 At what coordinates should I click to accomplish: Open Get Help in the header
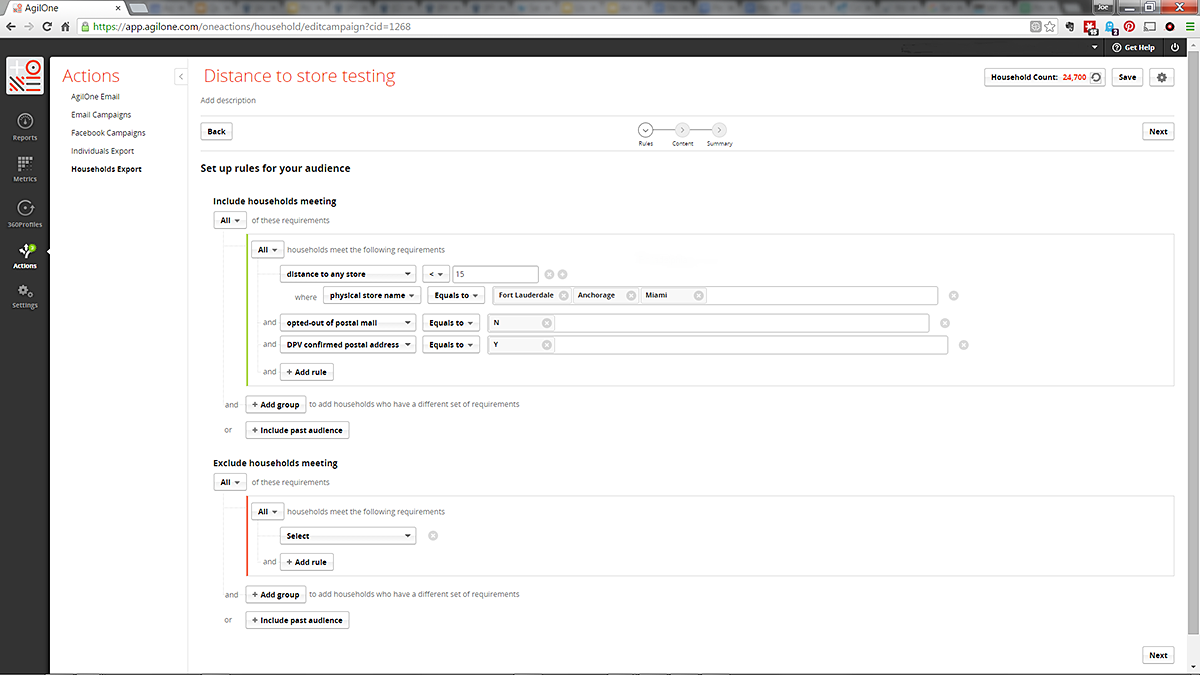(x=1133, y=47)
